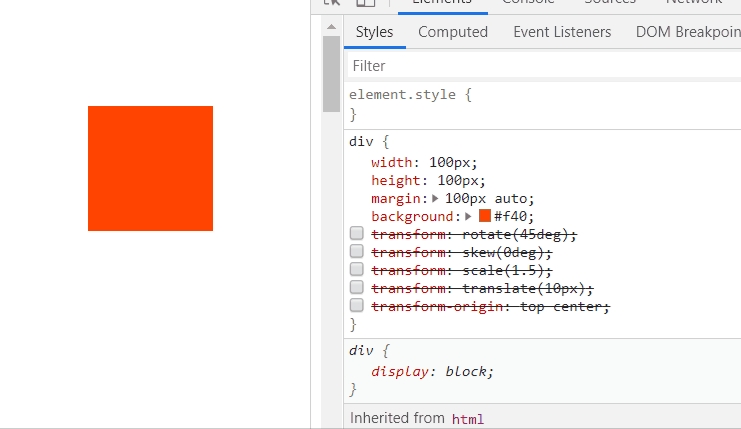Image resolution: width=741 pixels, height=429 pixels.
Task: Toggle the device toolbar icon
Action: click(x=365, y=3)
